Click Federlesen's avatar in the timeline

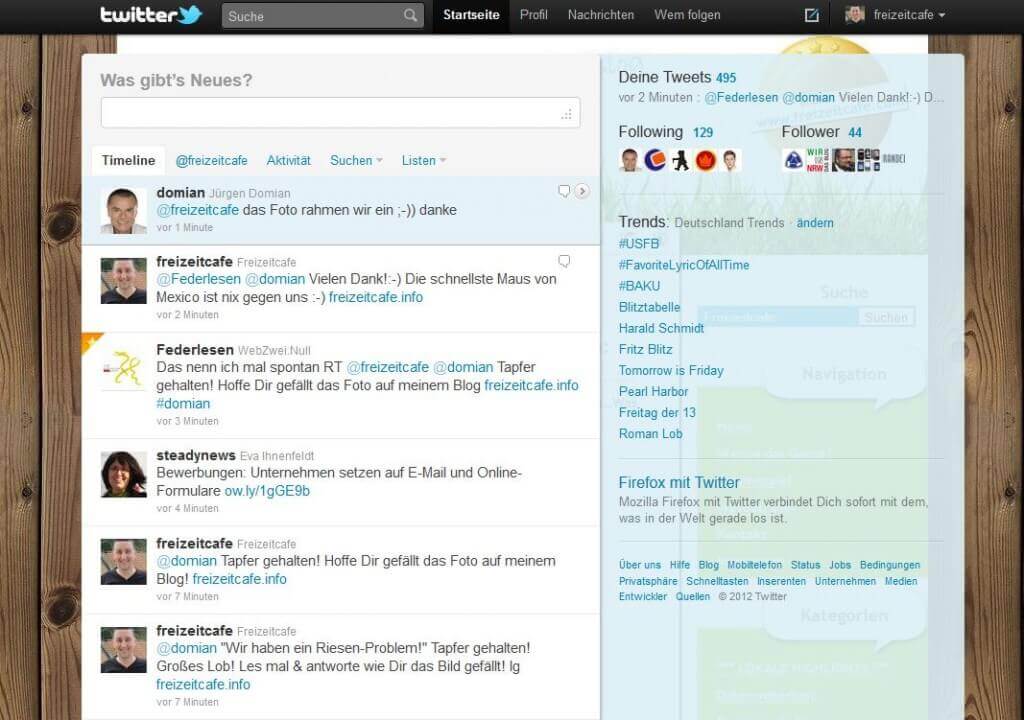[123, 368]
